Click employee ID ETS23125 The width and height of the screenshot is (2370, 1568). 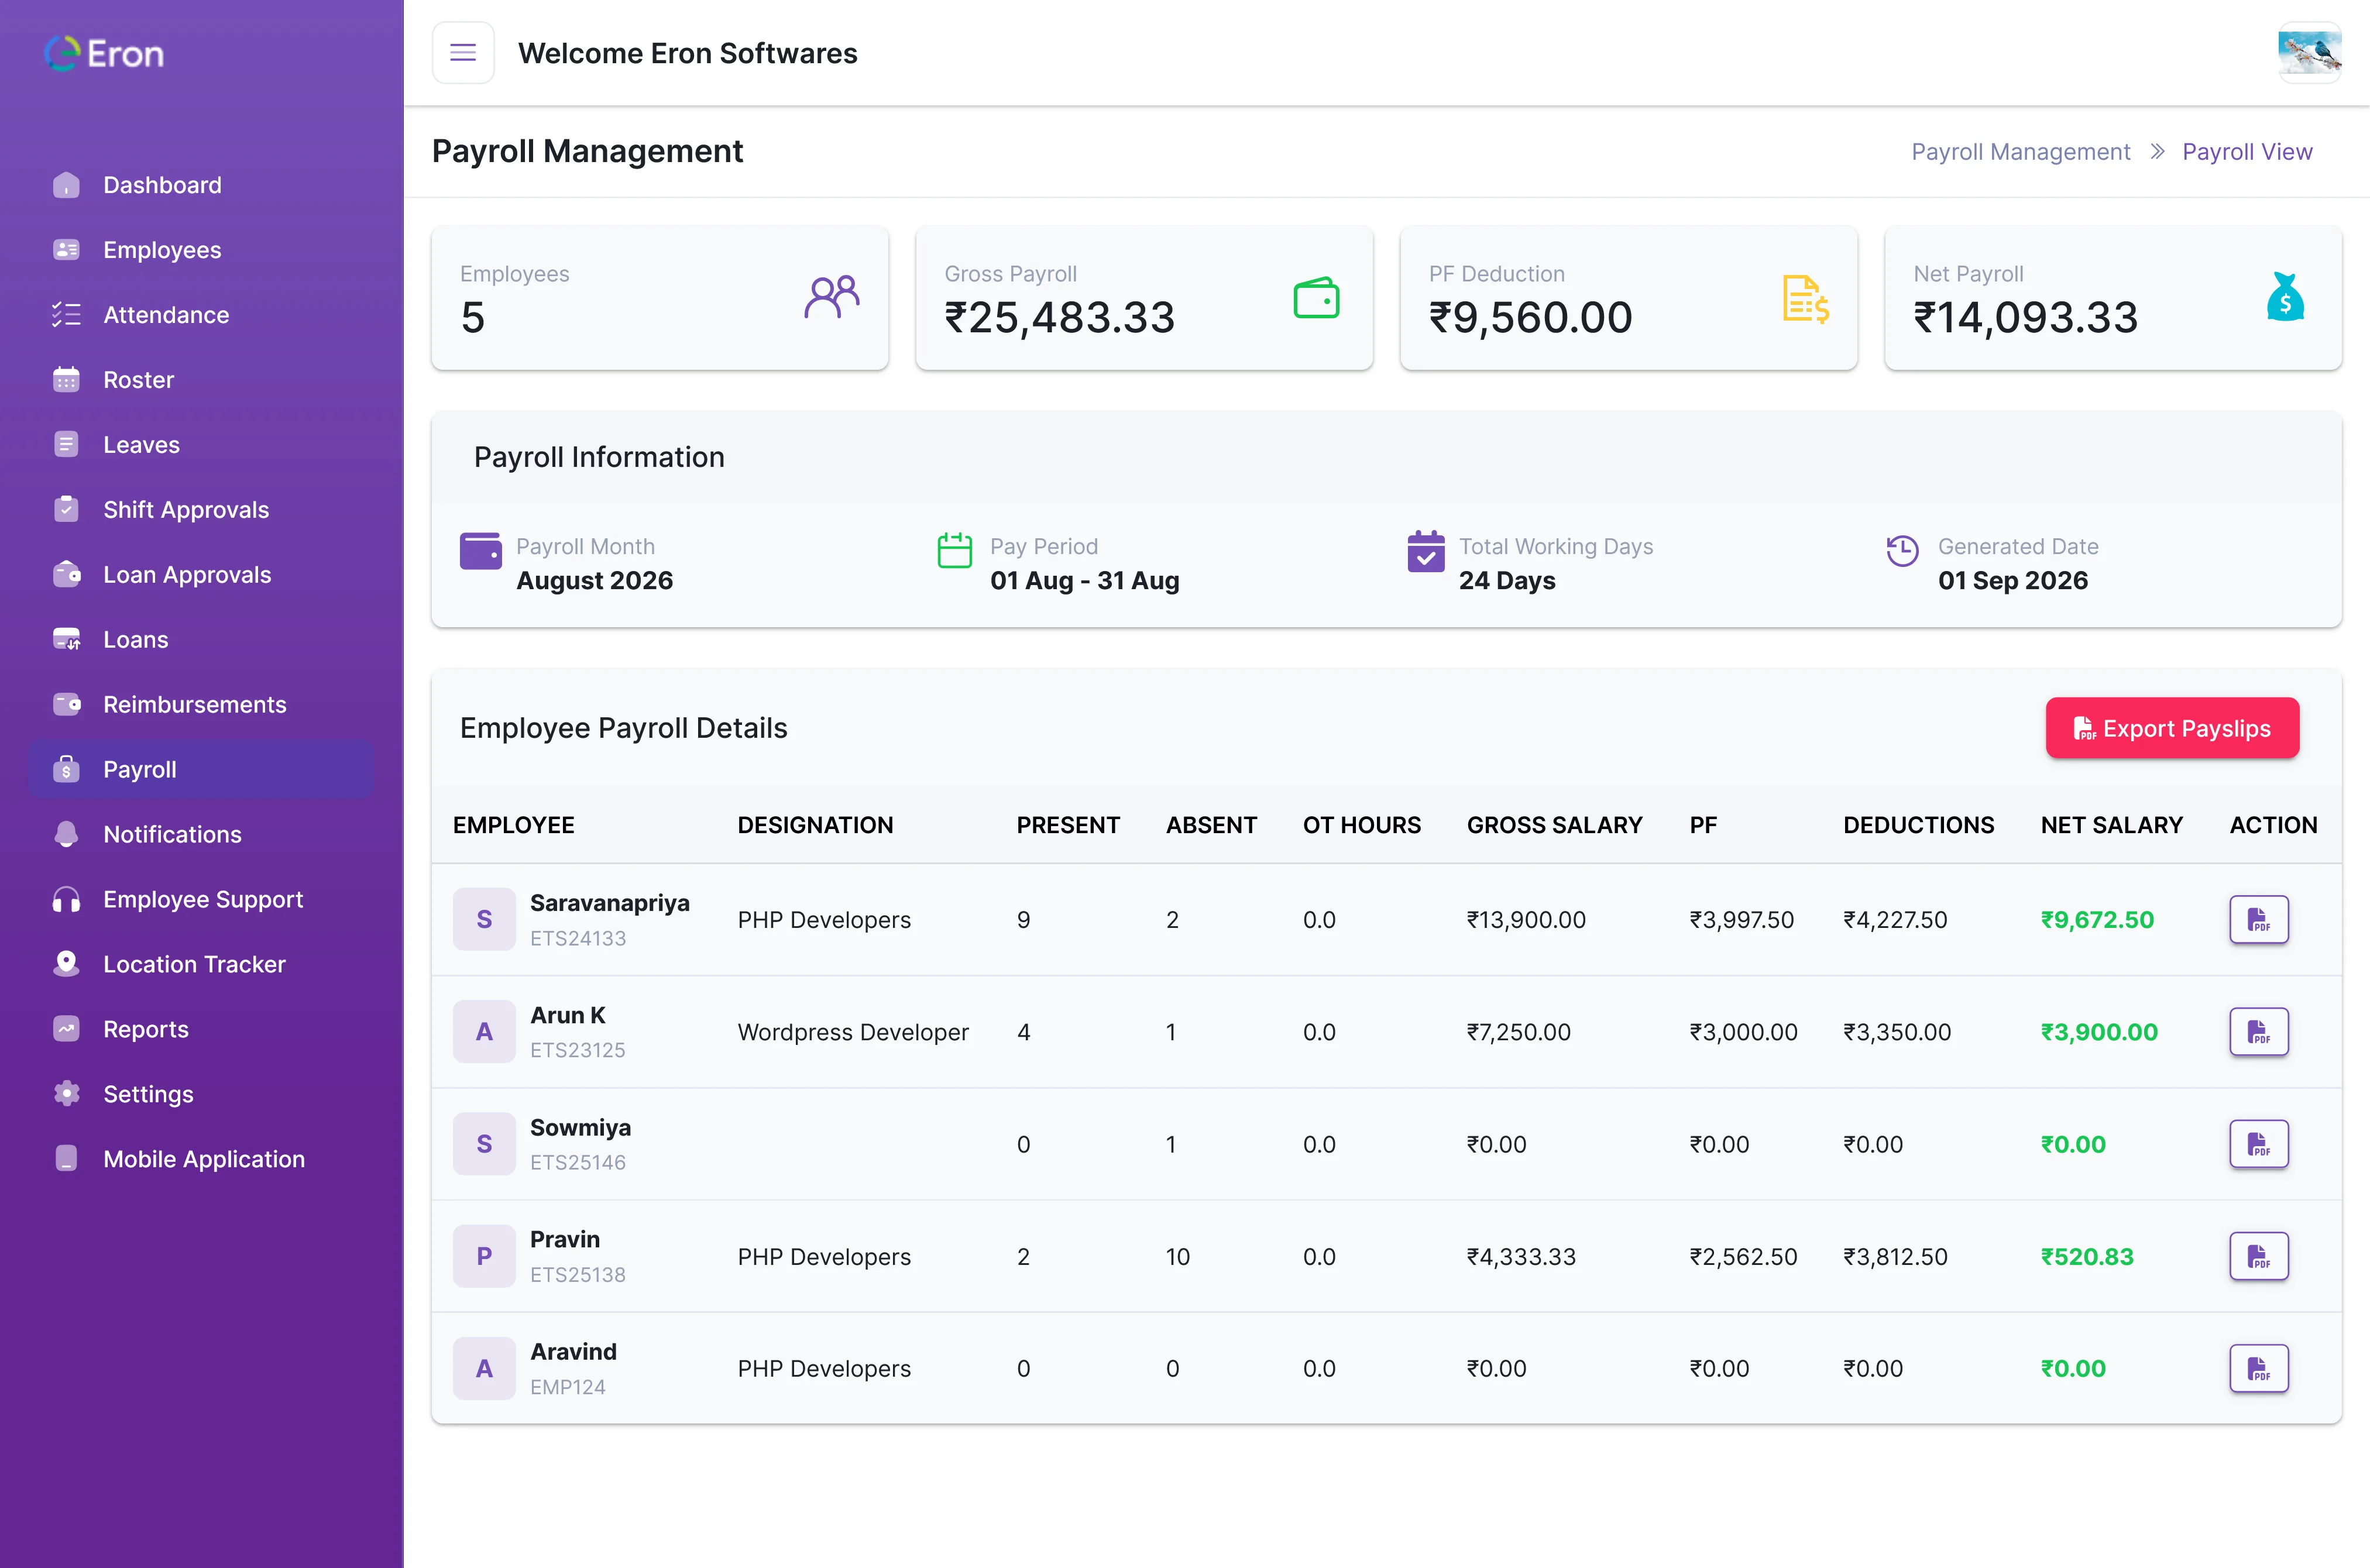click(577, 1050)
